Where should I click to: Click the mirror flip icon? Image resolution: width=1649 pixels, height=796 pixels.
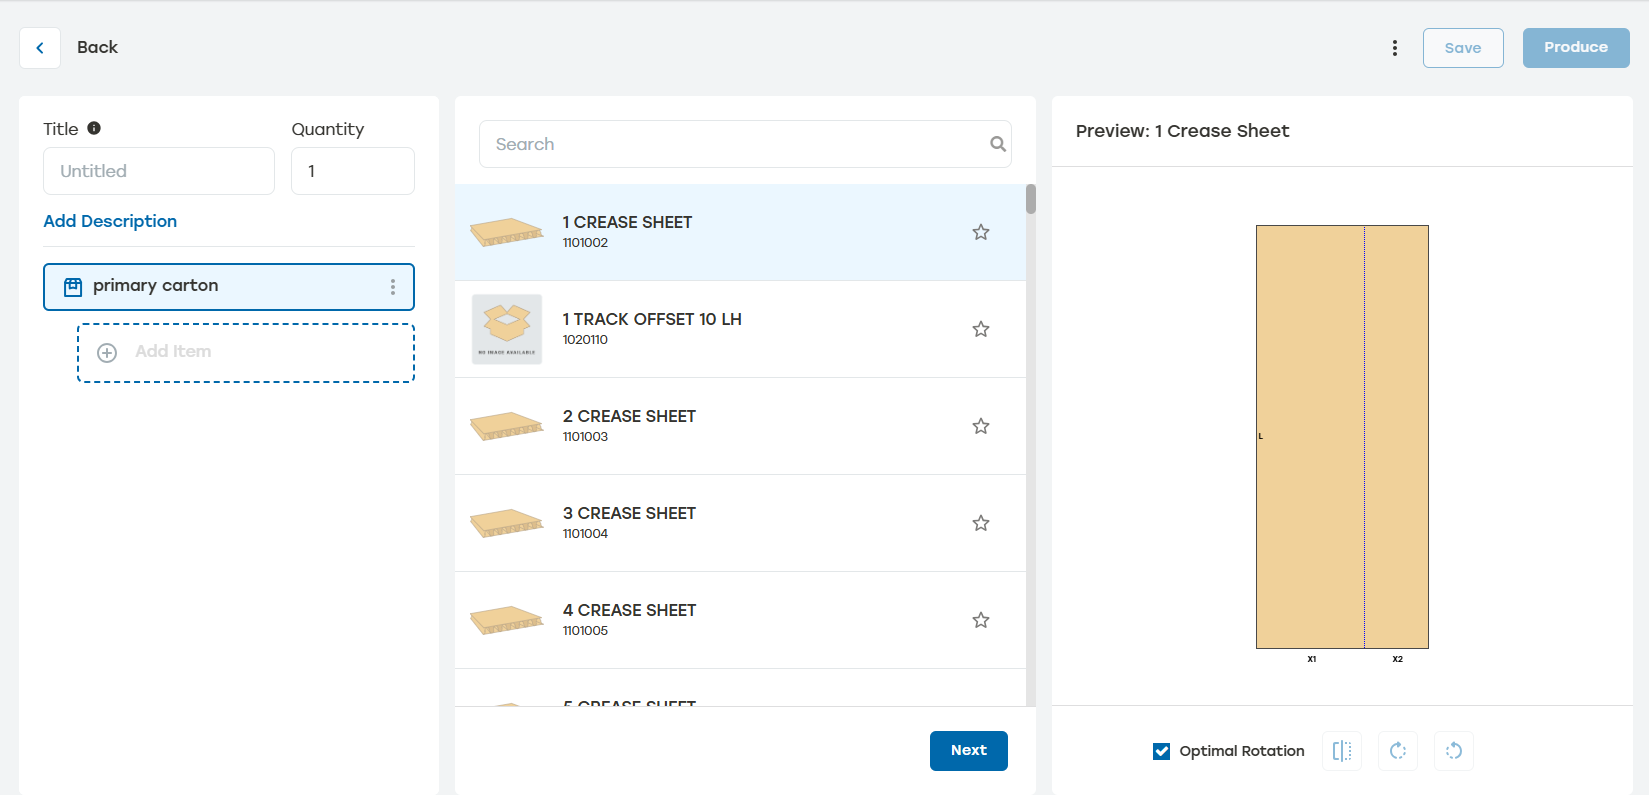pyautogui.click(x=1341, y=751)
